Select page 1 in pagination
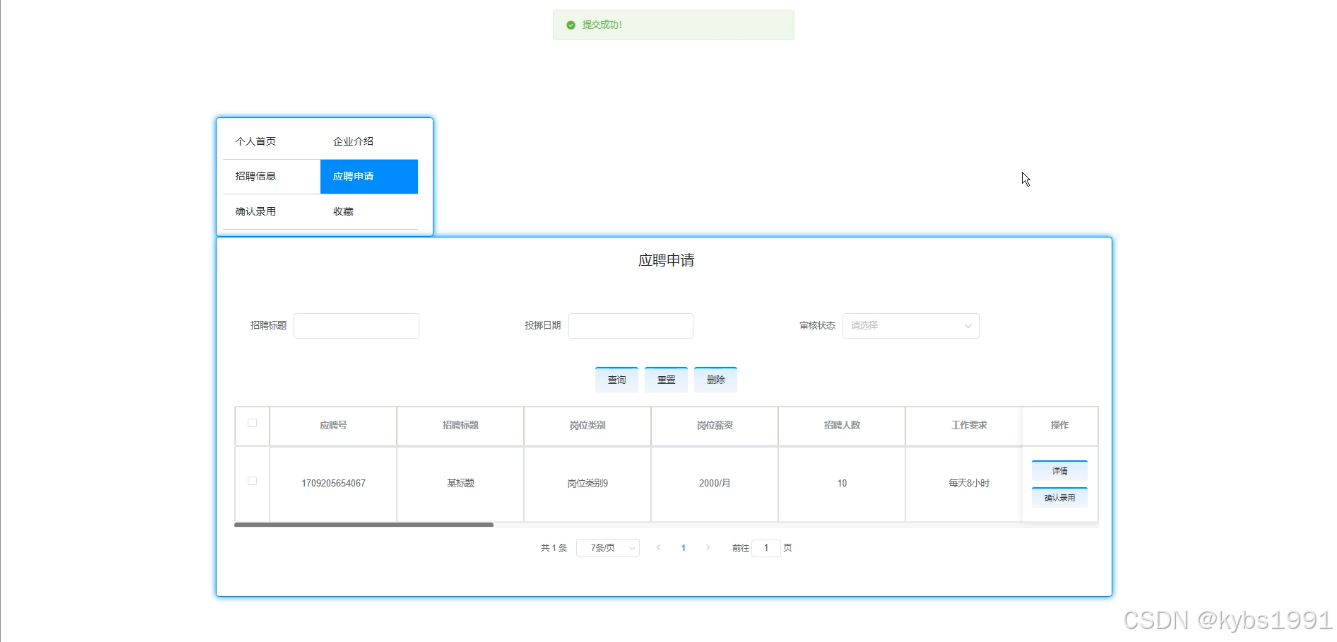The height and width of the screenshot is (642, 1337). point(683,548)
